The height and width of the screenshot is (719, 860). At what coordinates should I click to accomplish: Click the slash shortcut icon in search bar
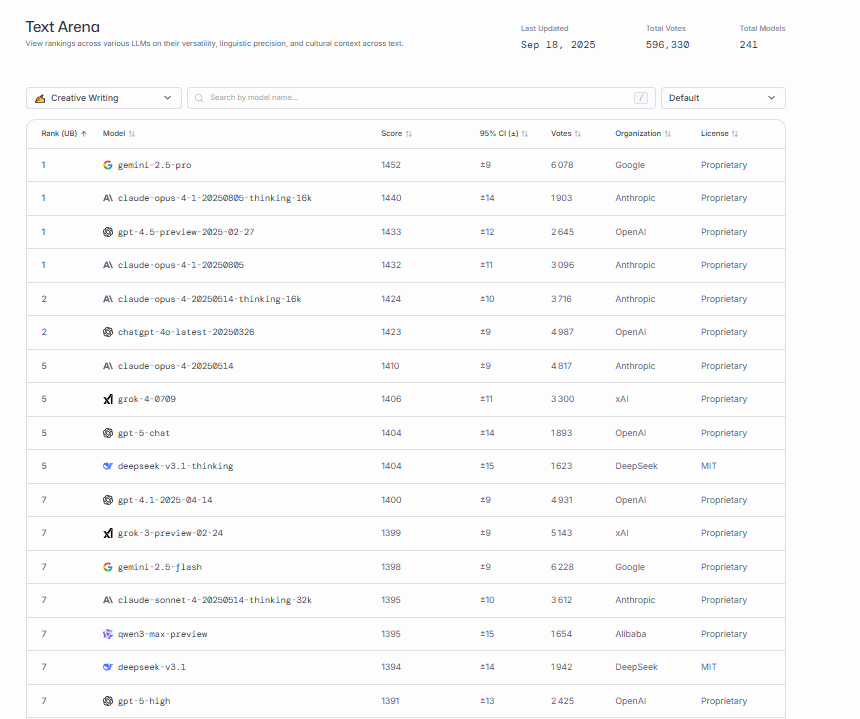click(640, 98)
